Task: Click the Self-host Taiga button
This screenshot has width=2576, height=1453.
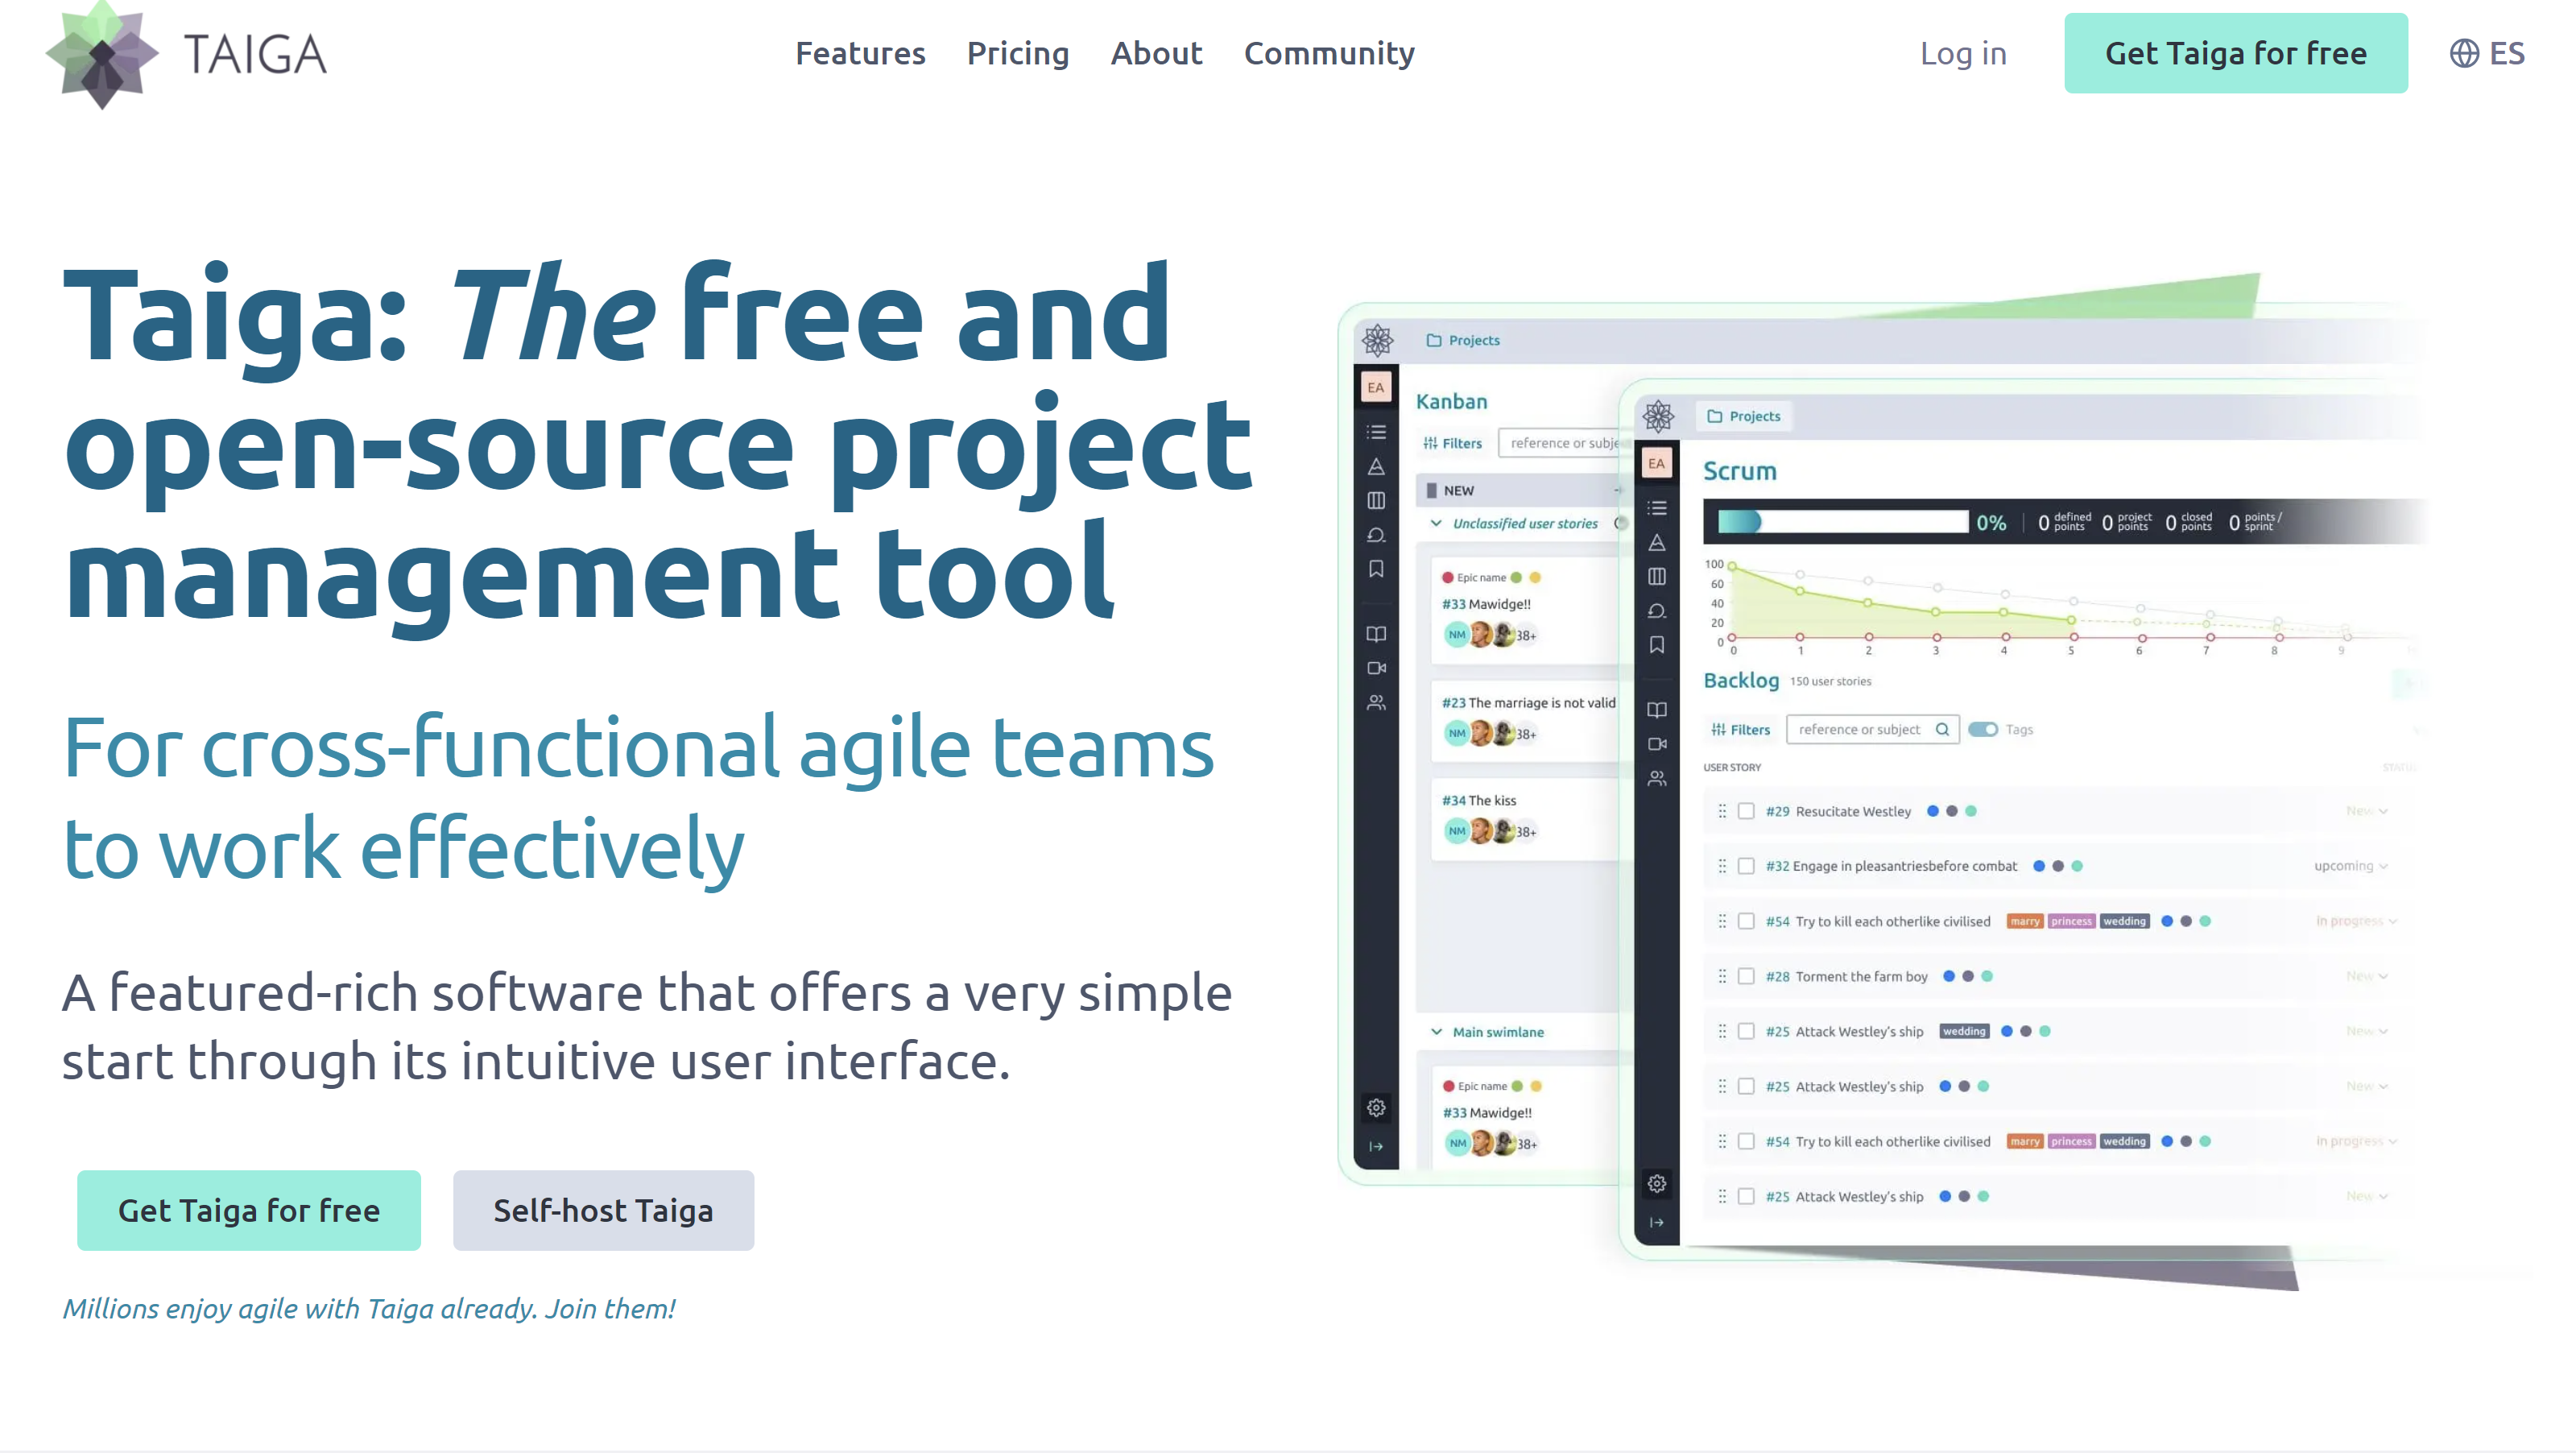Action: pos(603,1210)
